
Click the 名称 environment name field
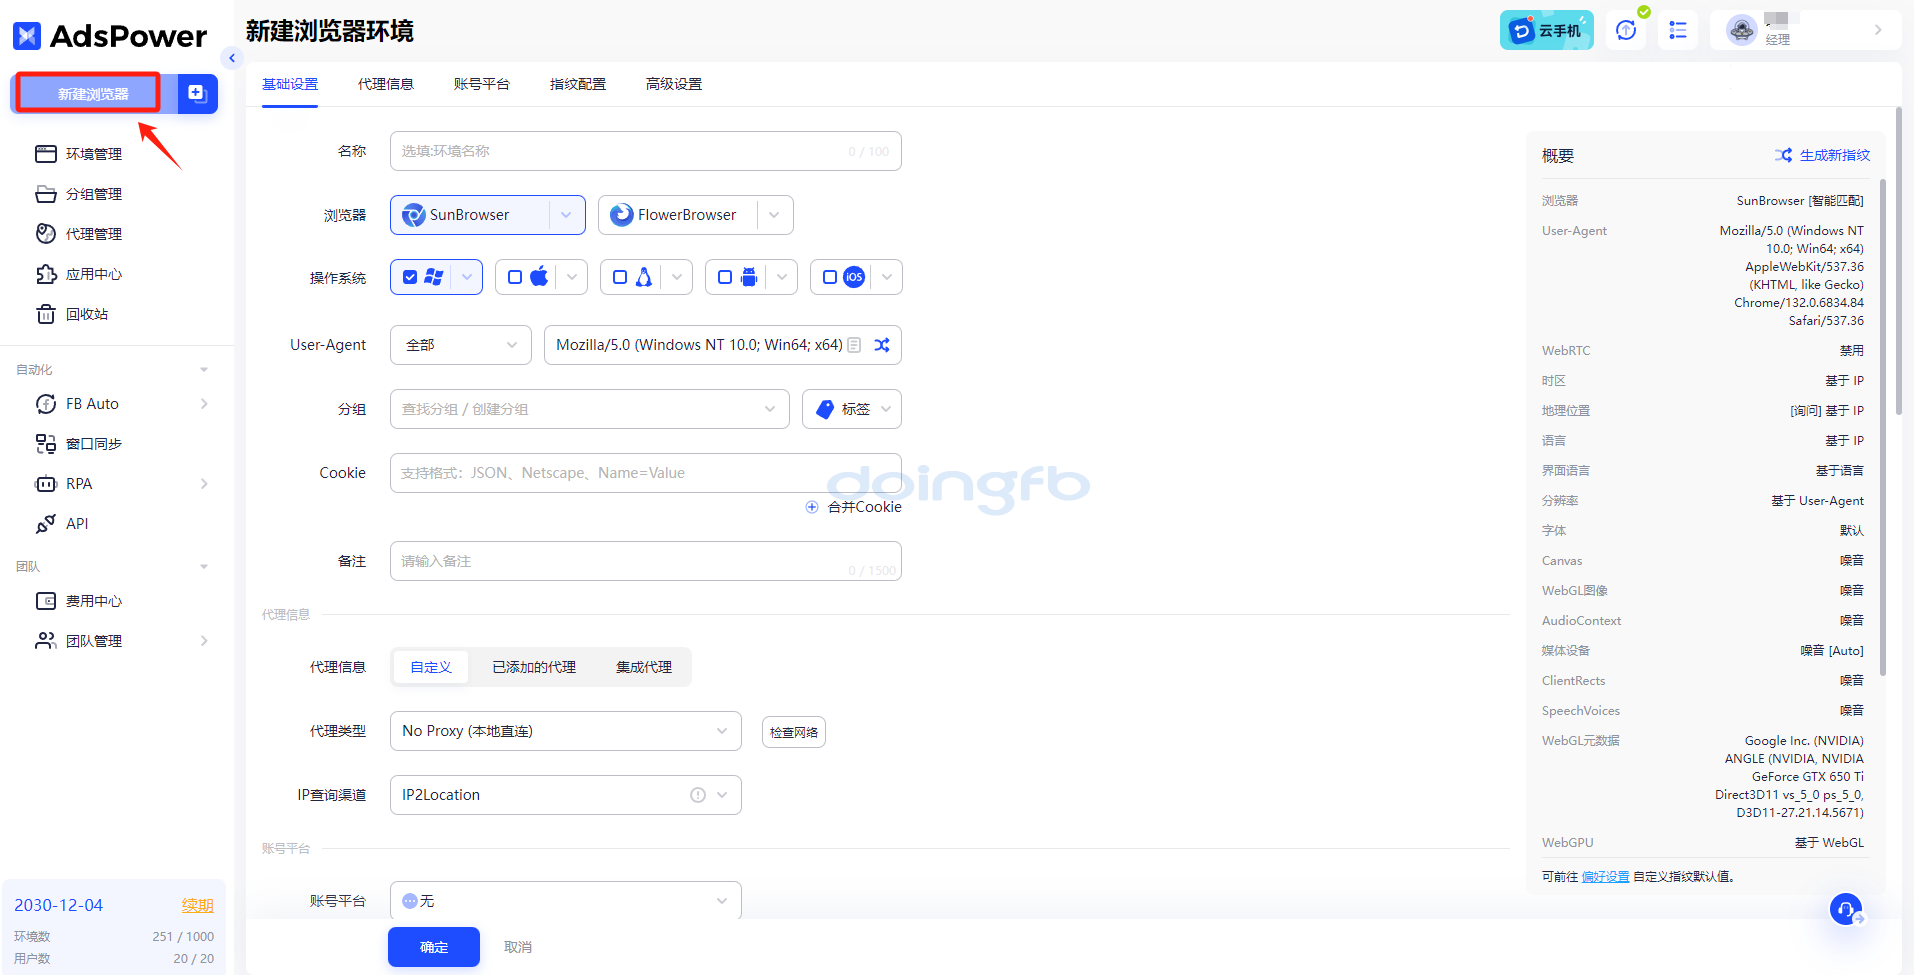pos(646,151)
